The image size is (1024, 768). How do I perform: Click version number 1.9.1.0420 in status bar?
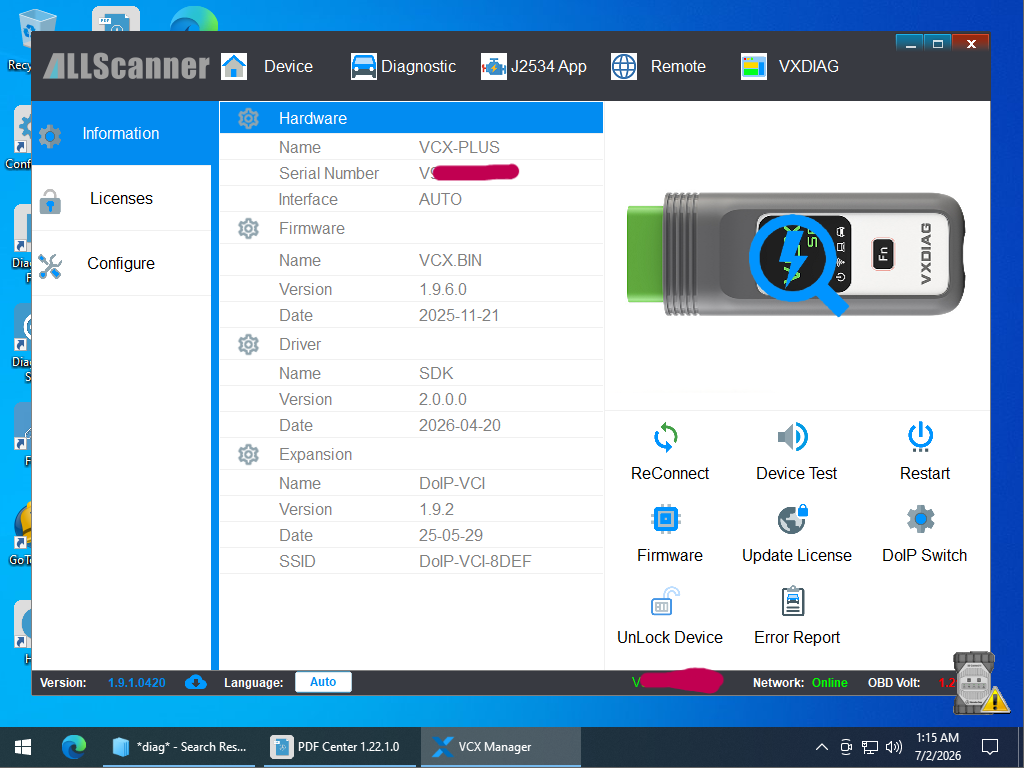[136, 682]
